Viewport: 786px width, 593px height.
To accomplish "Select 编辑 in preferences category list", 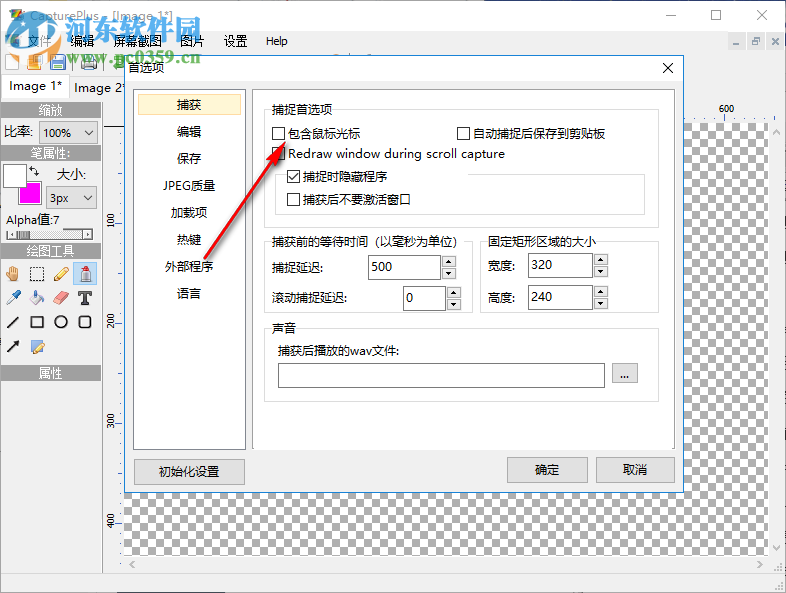I will coord(189,132).
